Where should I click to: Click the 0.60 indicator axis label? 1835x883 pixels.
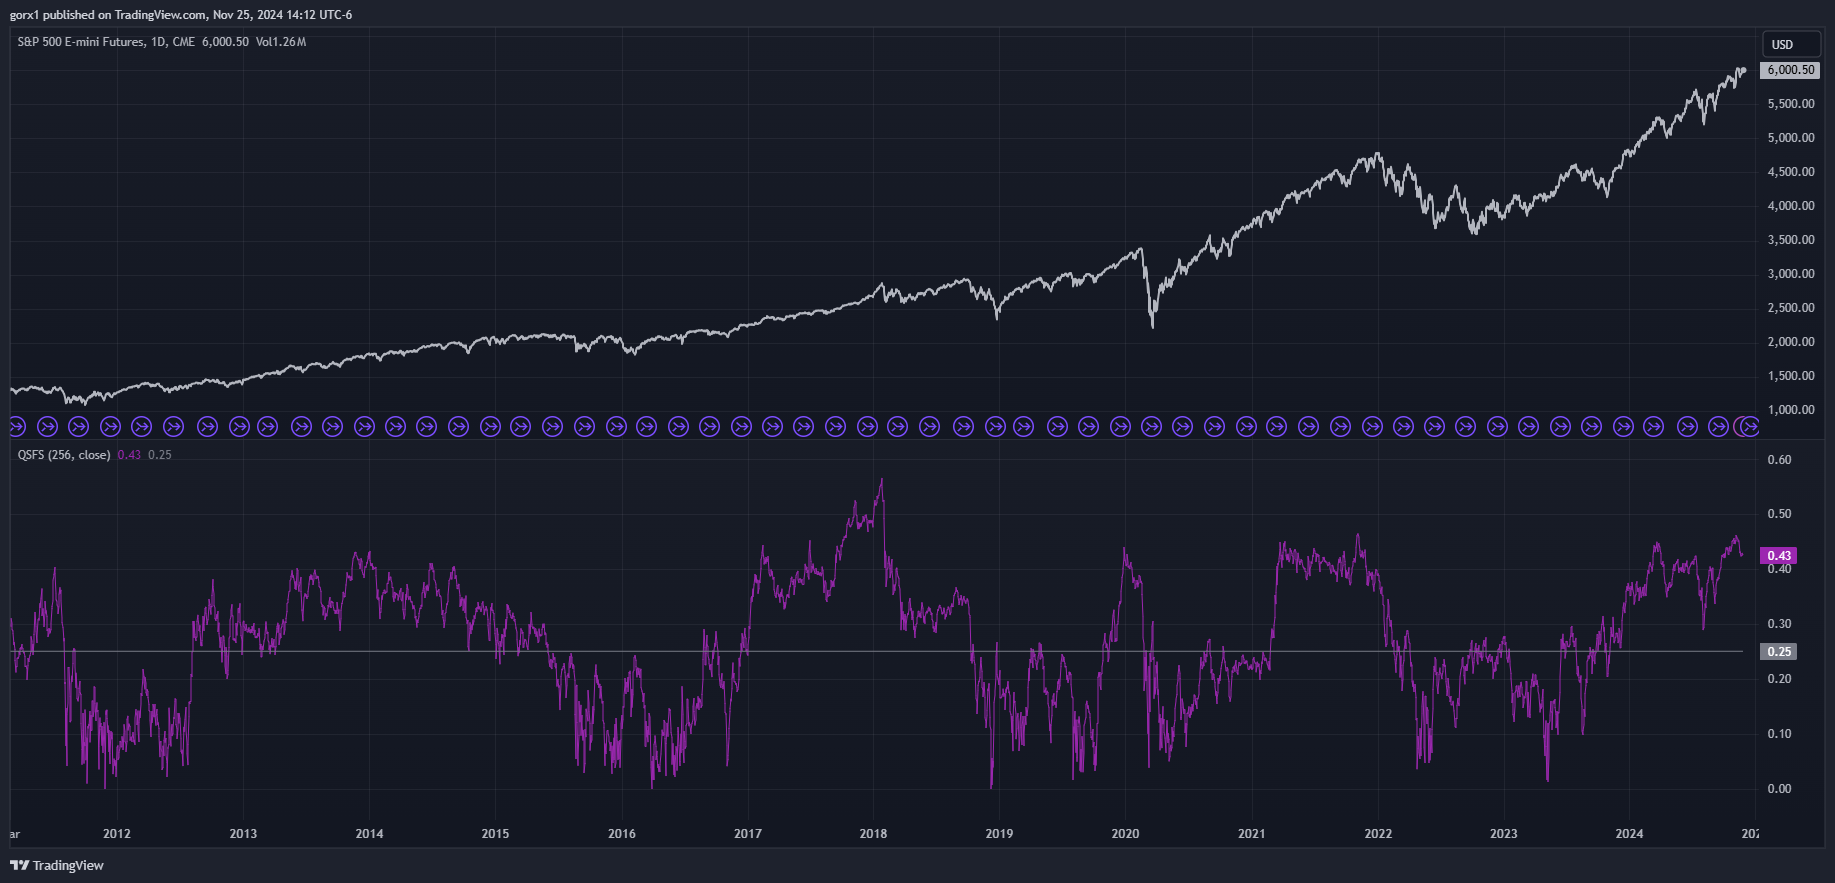1779,460
